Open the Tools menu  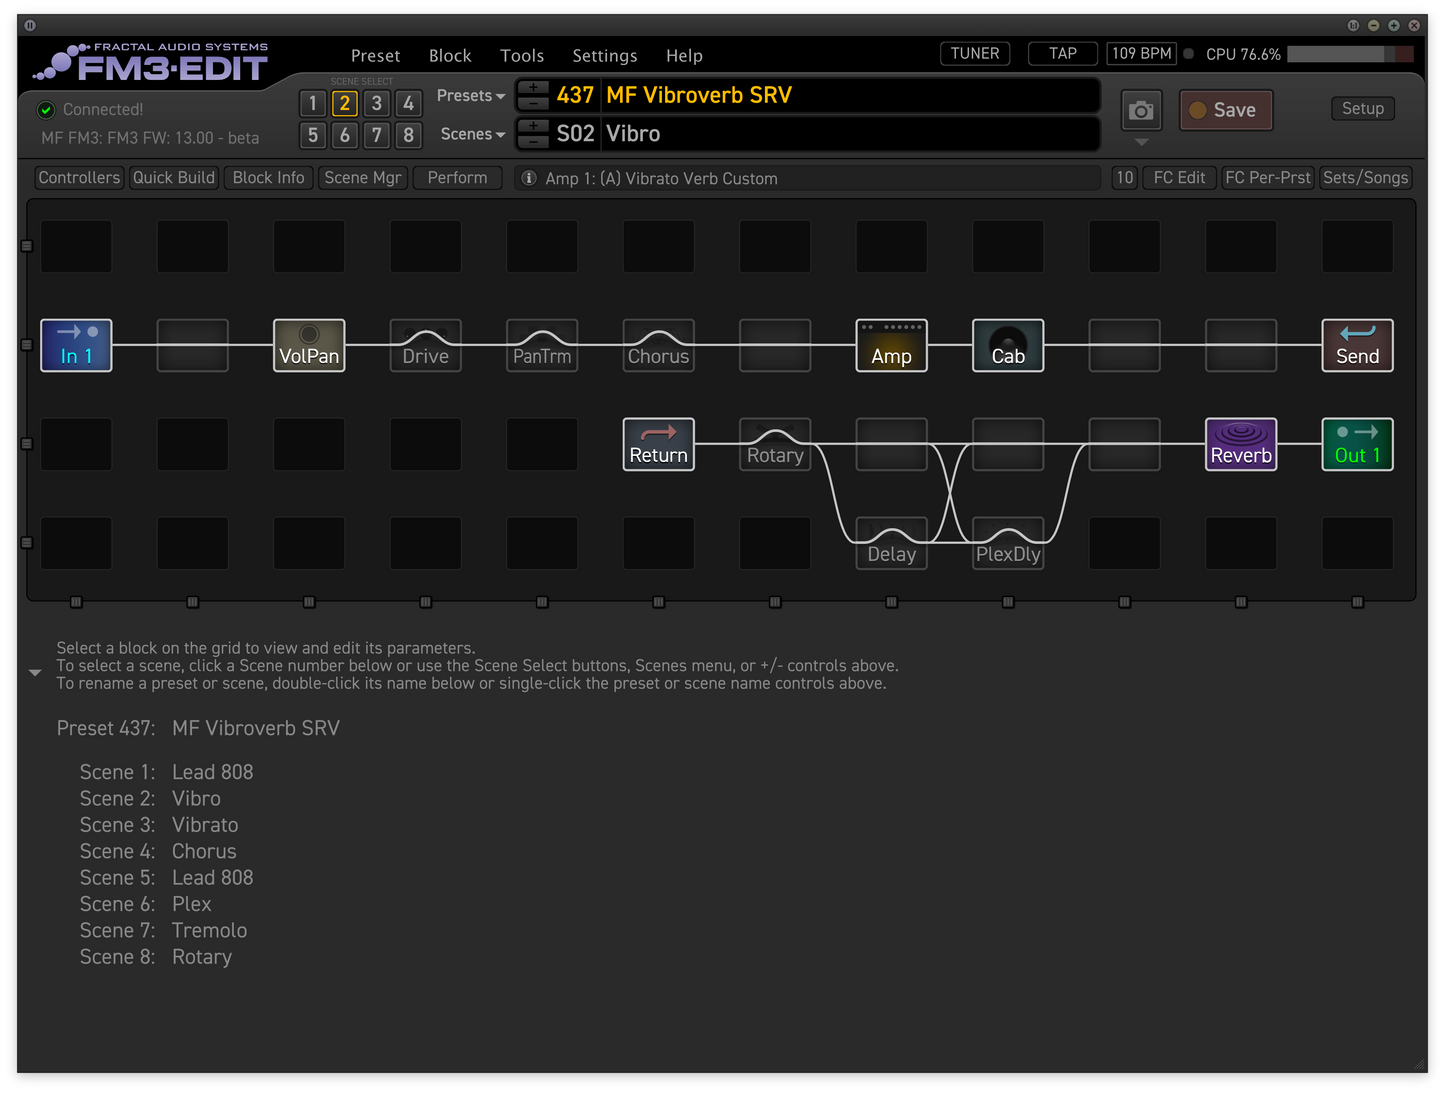click(522, 56)
